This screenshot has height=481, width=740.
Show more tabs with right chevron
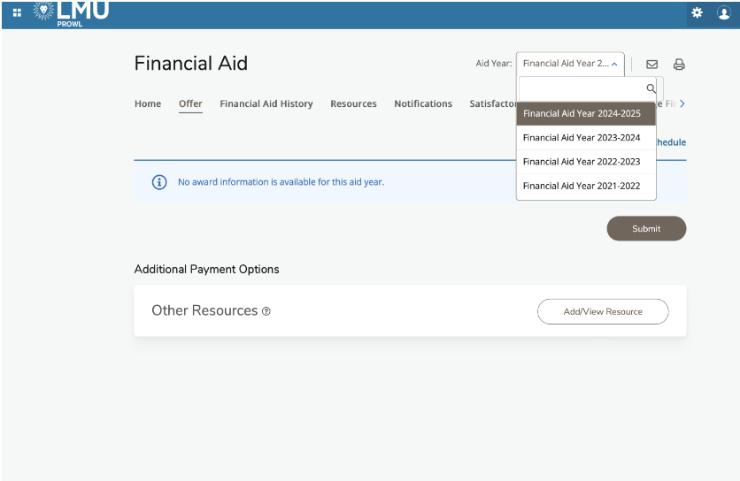pyautogui.click(x=682, y=103)
